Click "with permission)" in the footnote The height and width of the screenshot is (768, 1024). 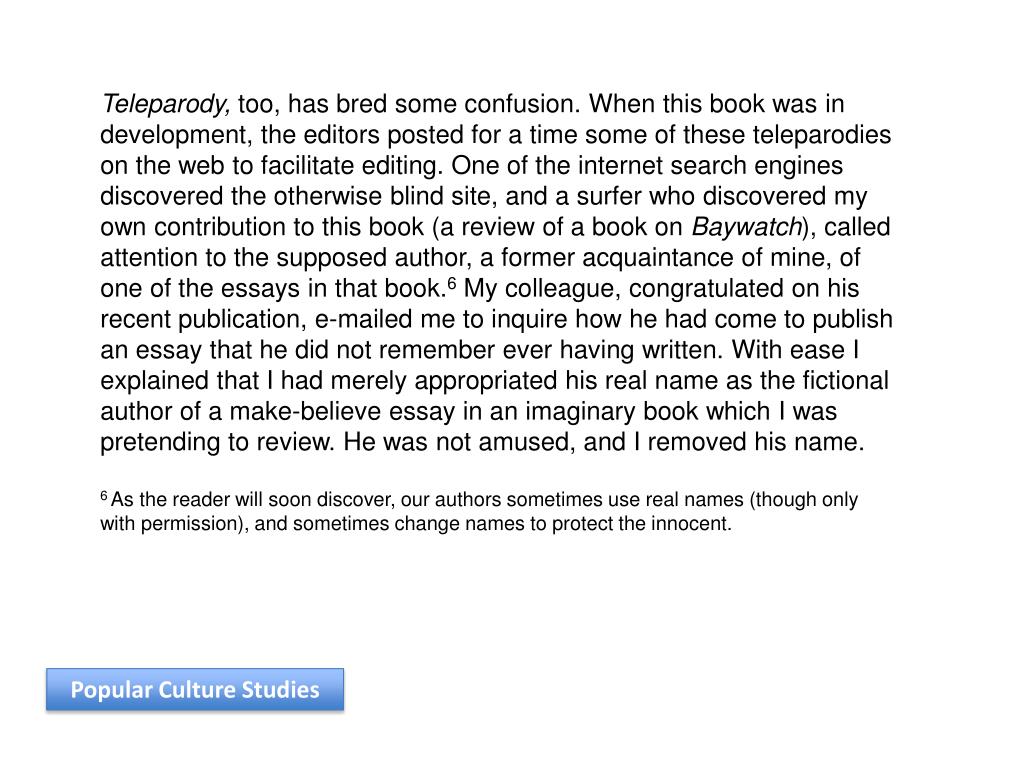click(x=174, y=524)
